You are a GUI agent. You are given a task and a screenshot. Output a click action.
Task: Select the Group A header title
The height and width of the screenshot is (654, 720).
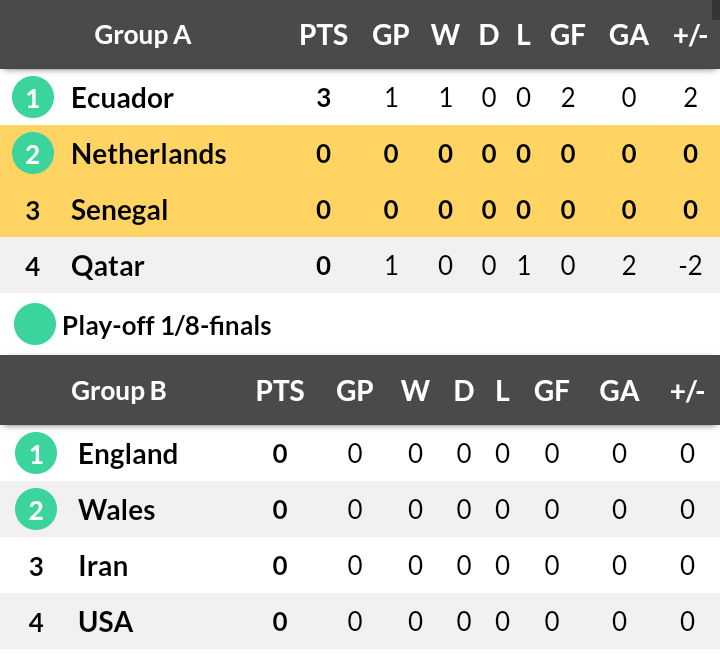click(x=143, y=35)
